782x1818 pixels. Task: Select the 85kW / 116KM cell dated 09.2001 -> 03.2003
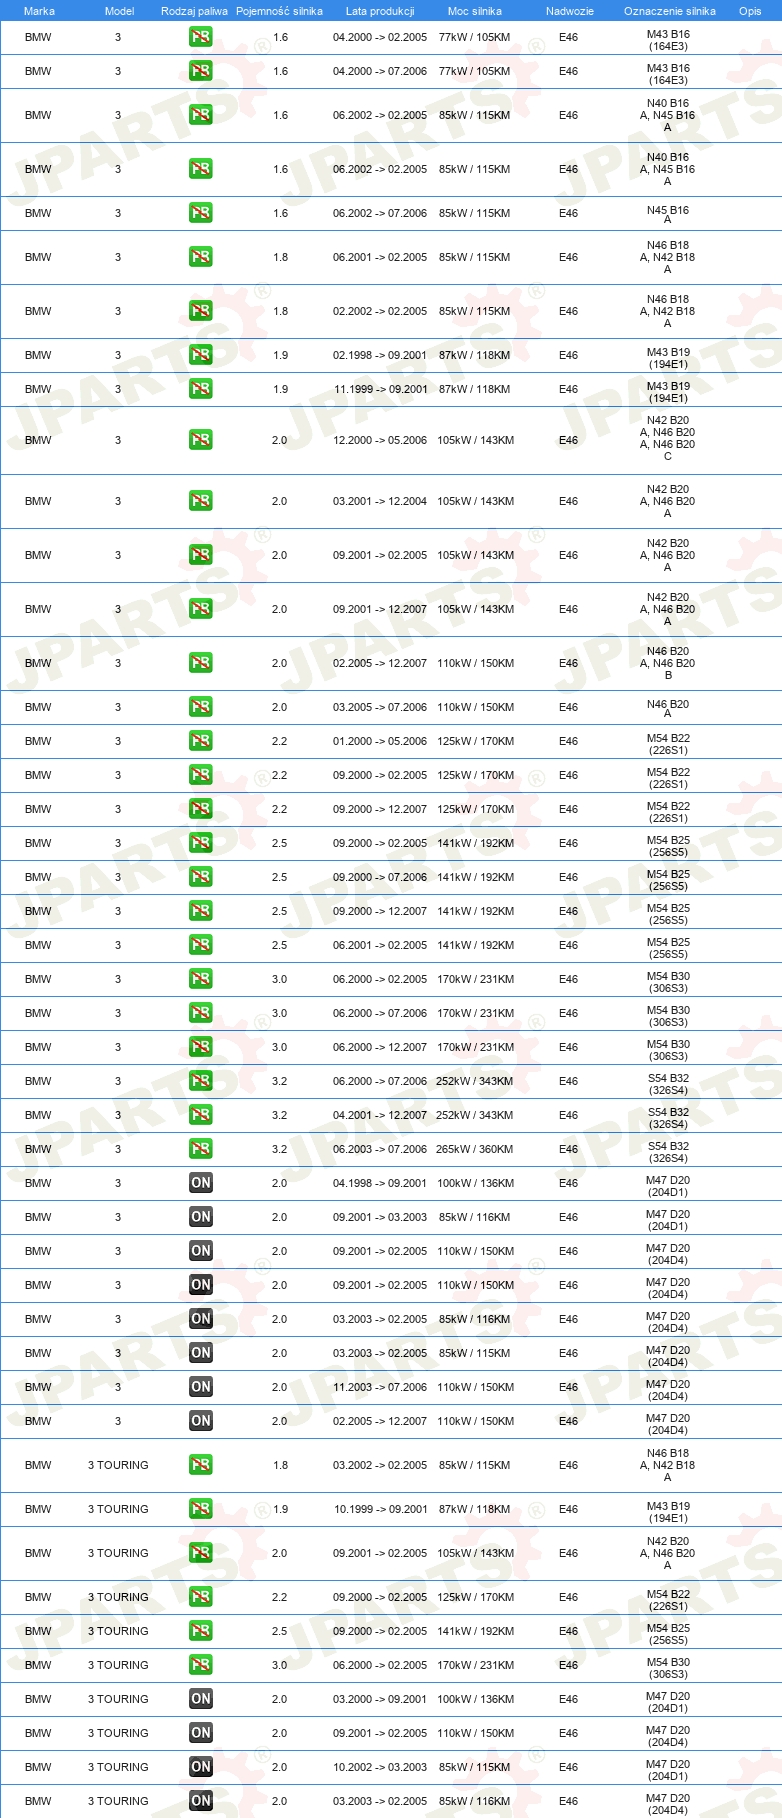pyautogui.click(x=474, y=1217)
